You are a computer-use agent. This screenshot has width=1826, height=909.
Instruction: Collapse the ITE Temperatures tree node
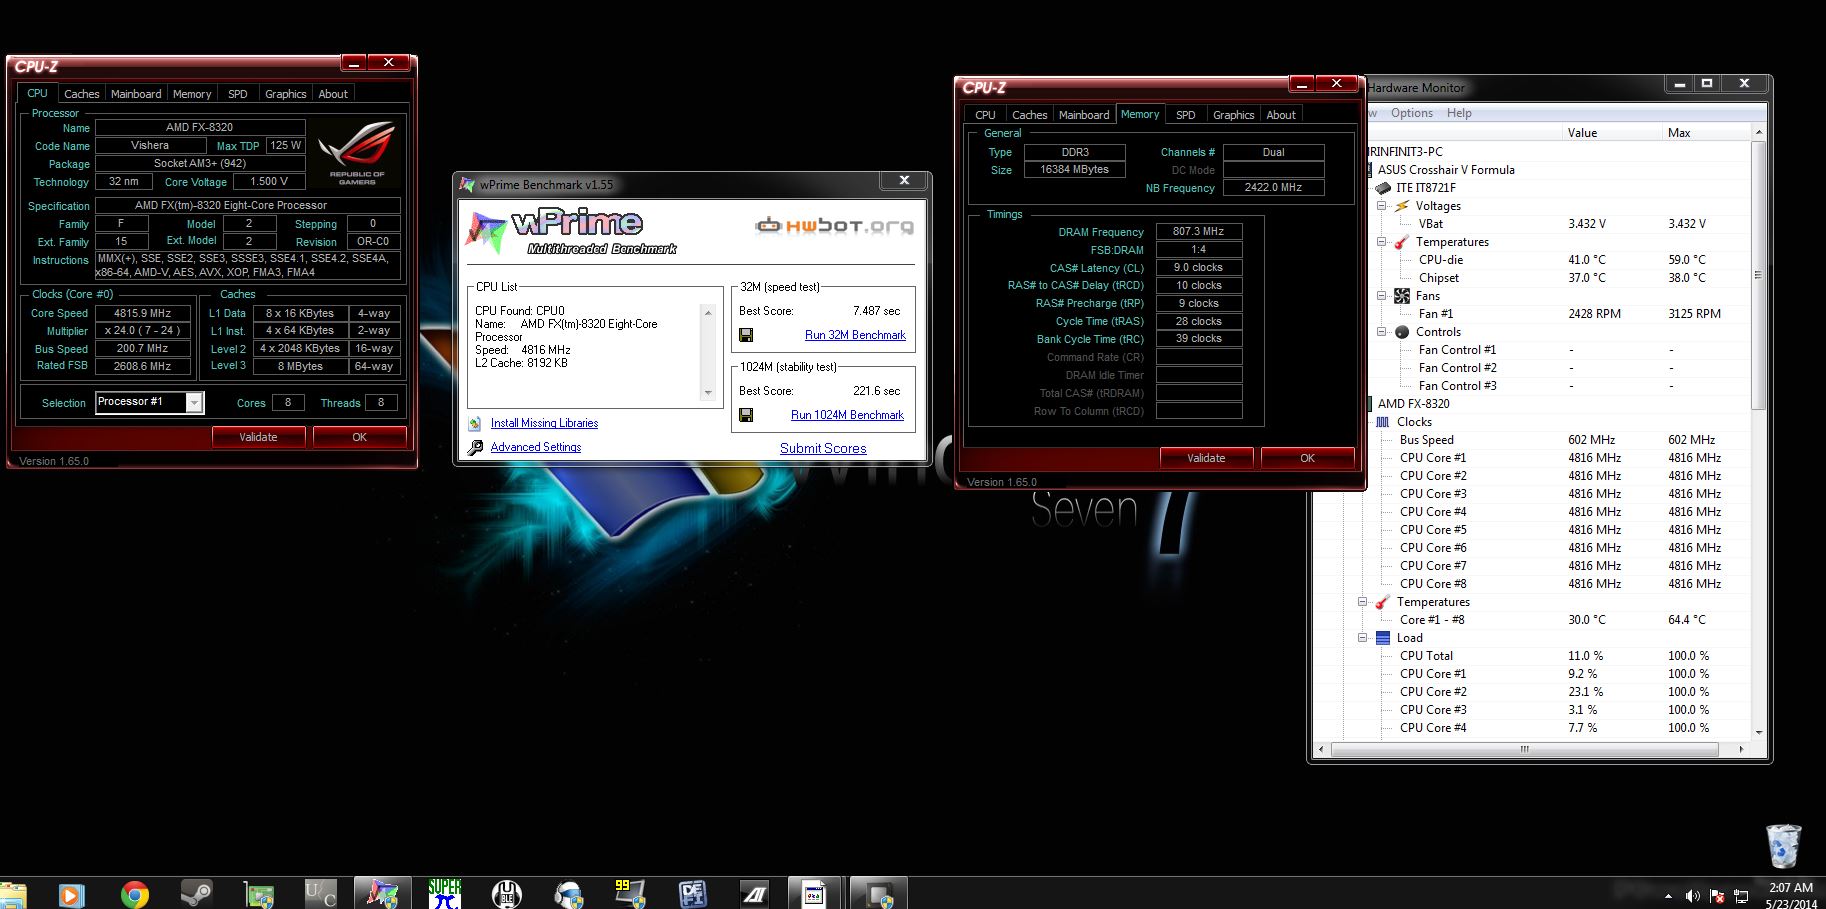[1382, 242]
